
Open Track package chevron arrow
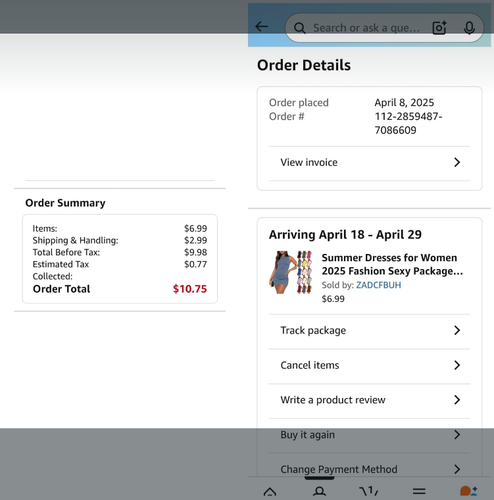tap(457, 330)
